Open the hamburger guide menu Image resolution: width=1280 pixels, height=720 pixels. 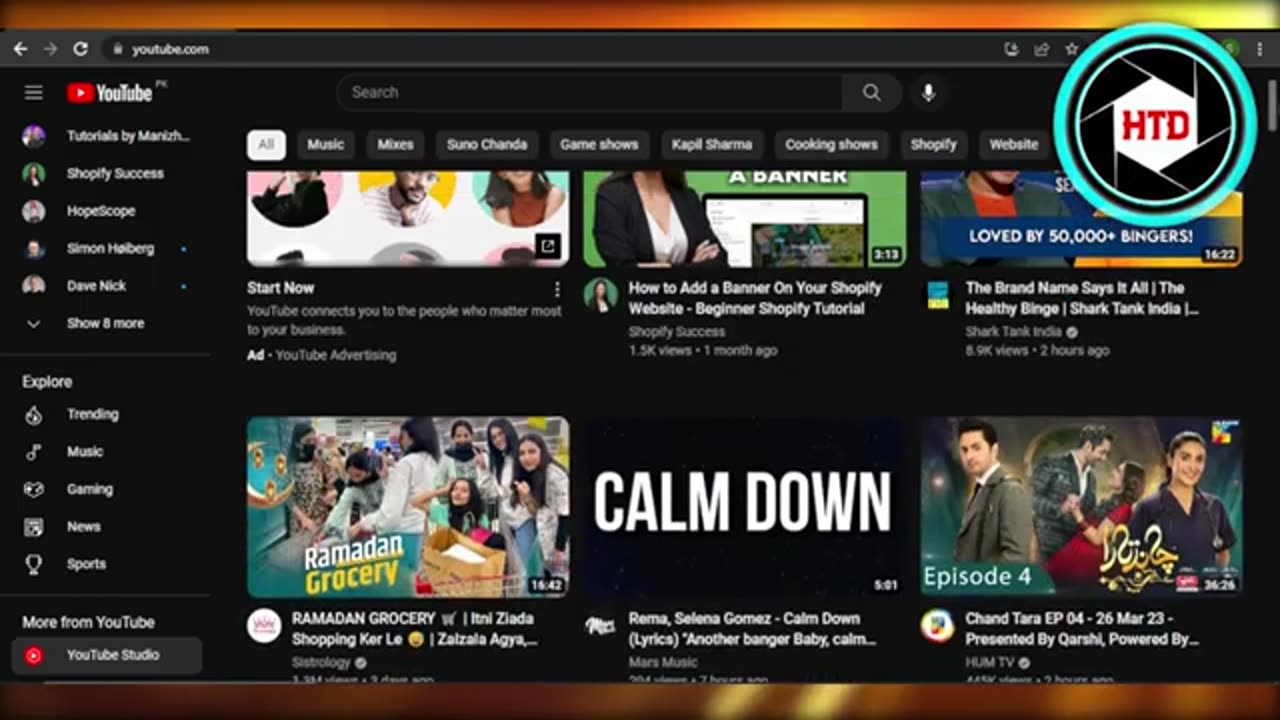[34, 93]
